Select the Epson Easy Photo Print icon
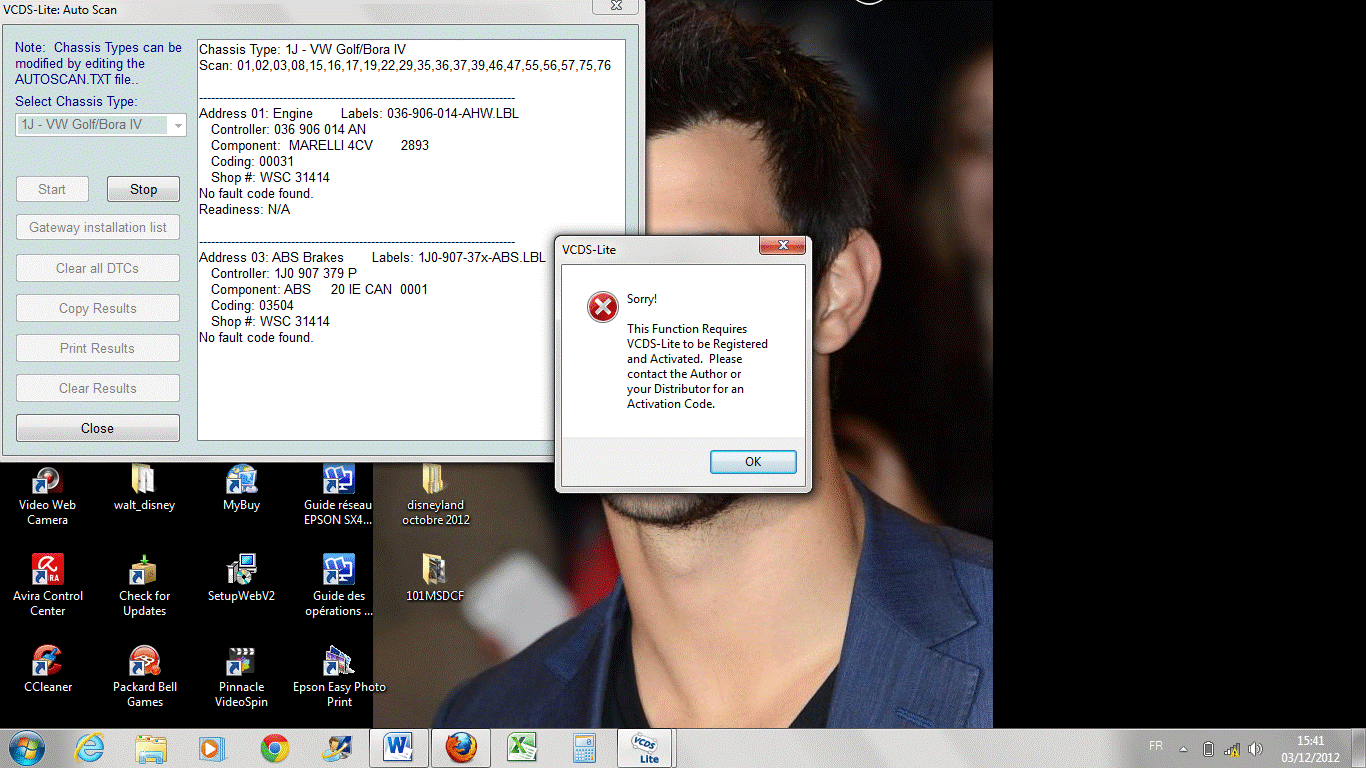The image size is (1366, 768). coord(338,677)
